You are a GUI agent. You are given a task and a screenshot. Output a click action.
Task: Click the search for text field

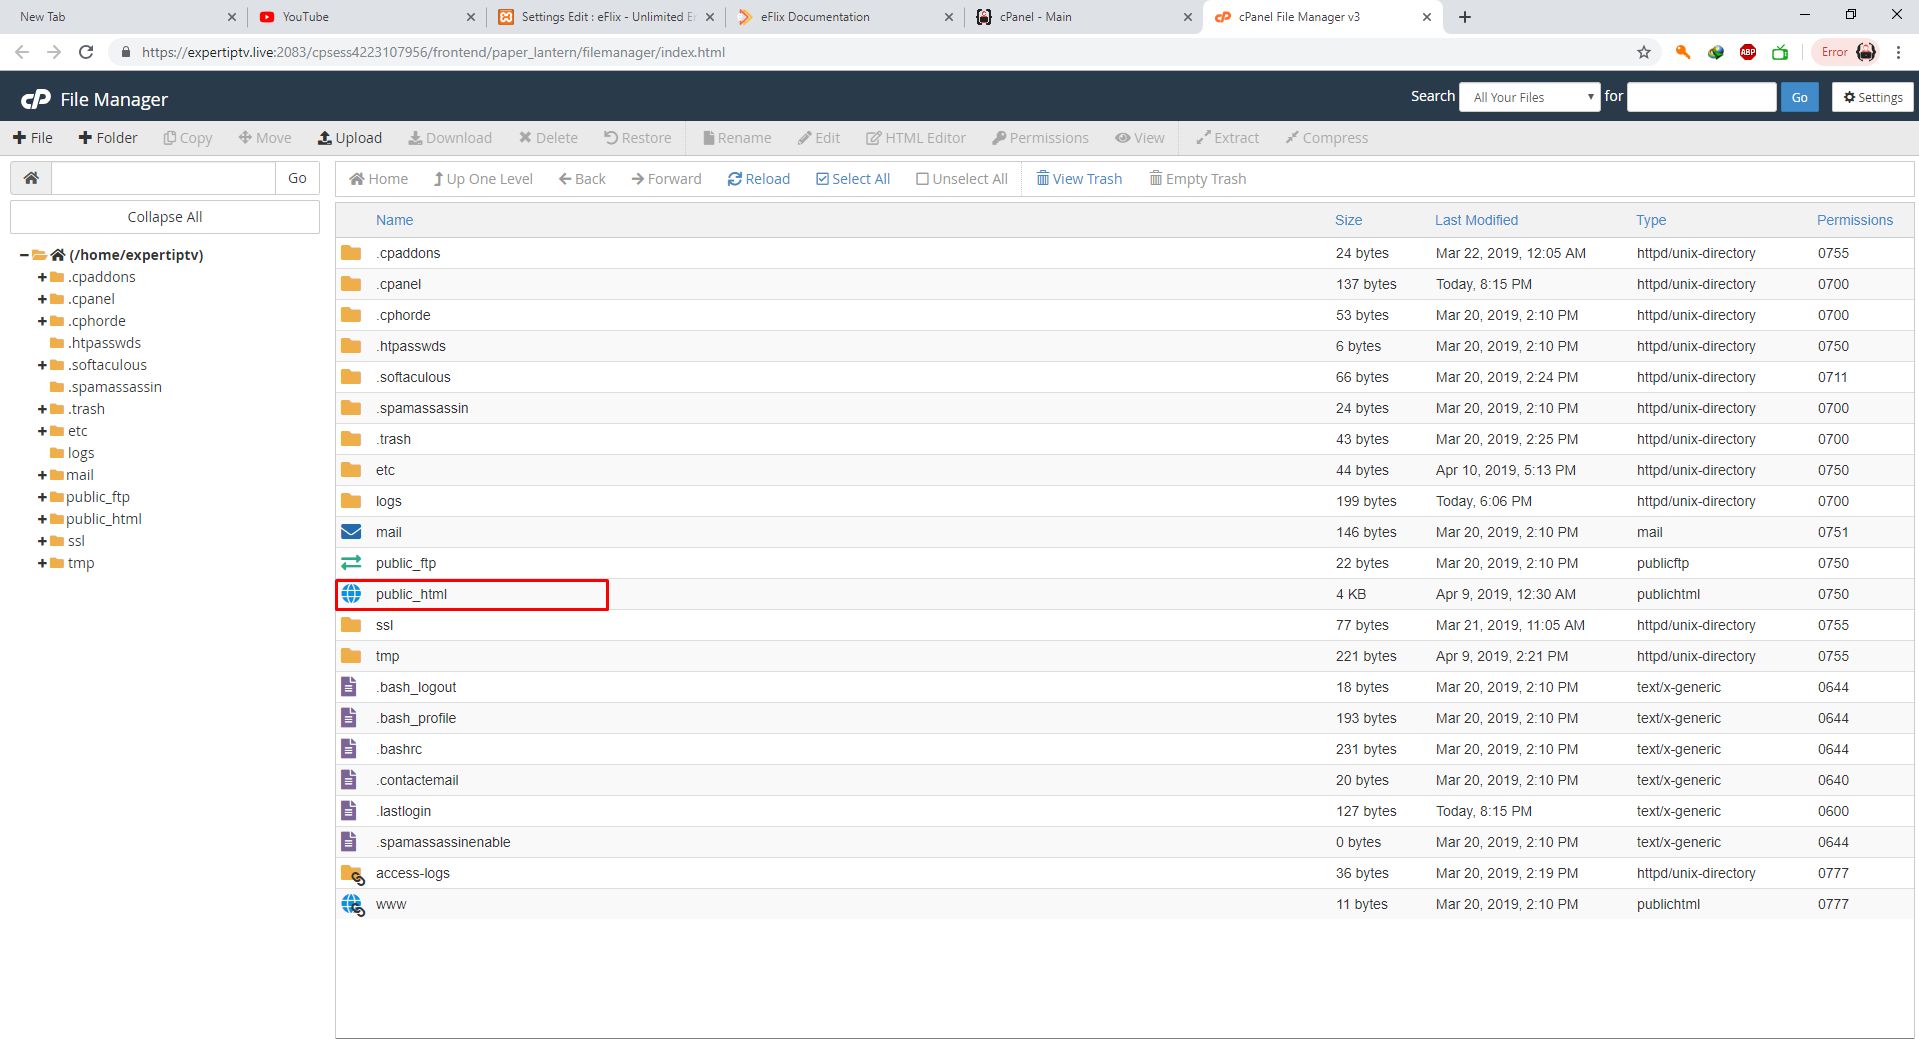1701,97
